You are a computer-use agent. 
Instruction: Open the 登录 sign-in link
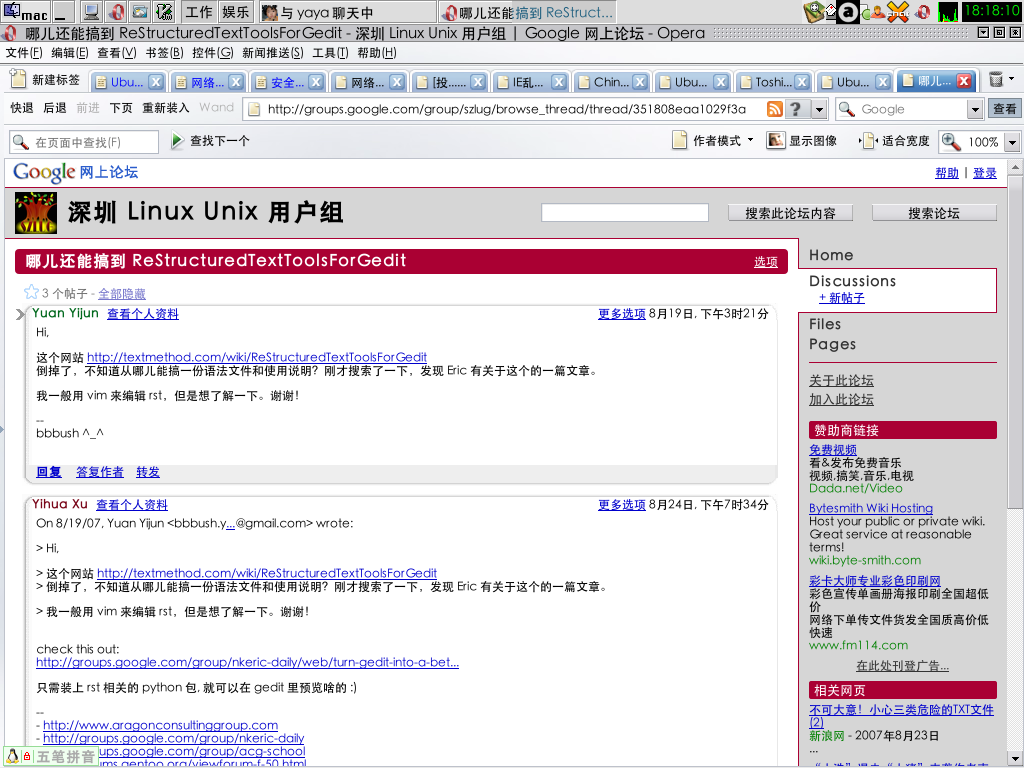(x=985, y=173)
